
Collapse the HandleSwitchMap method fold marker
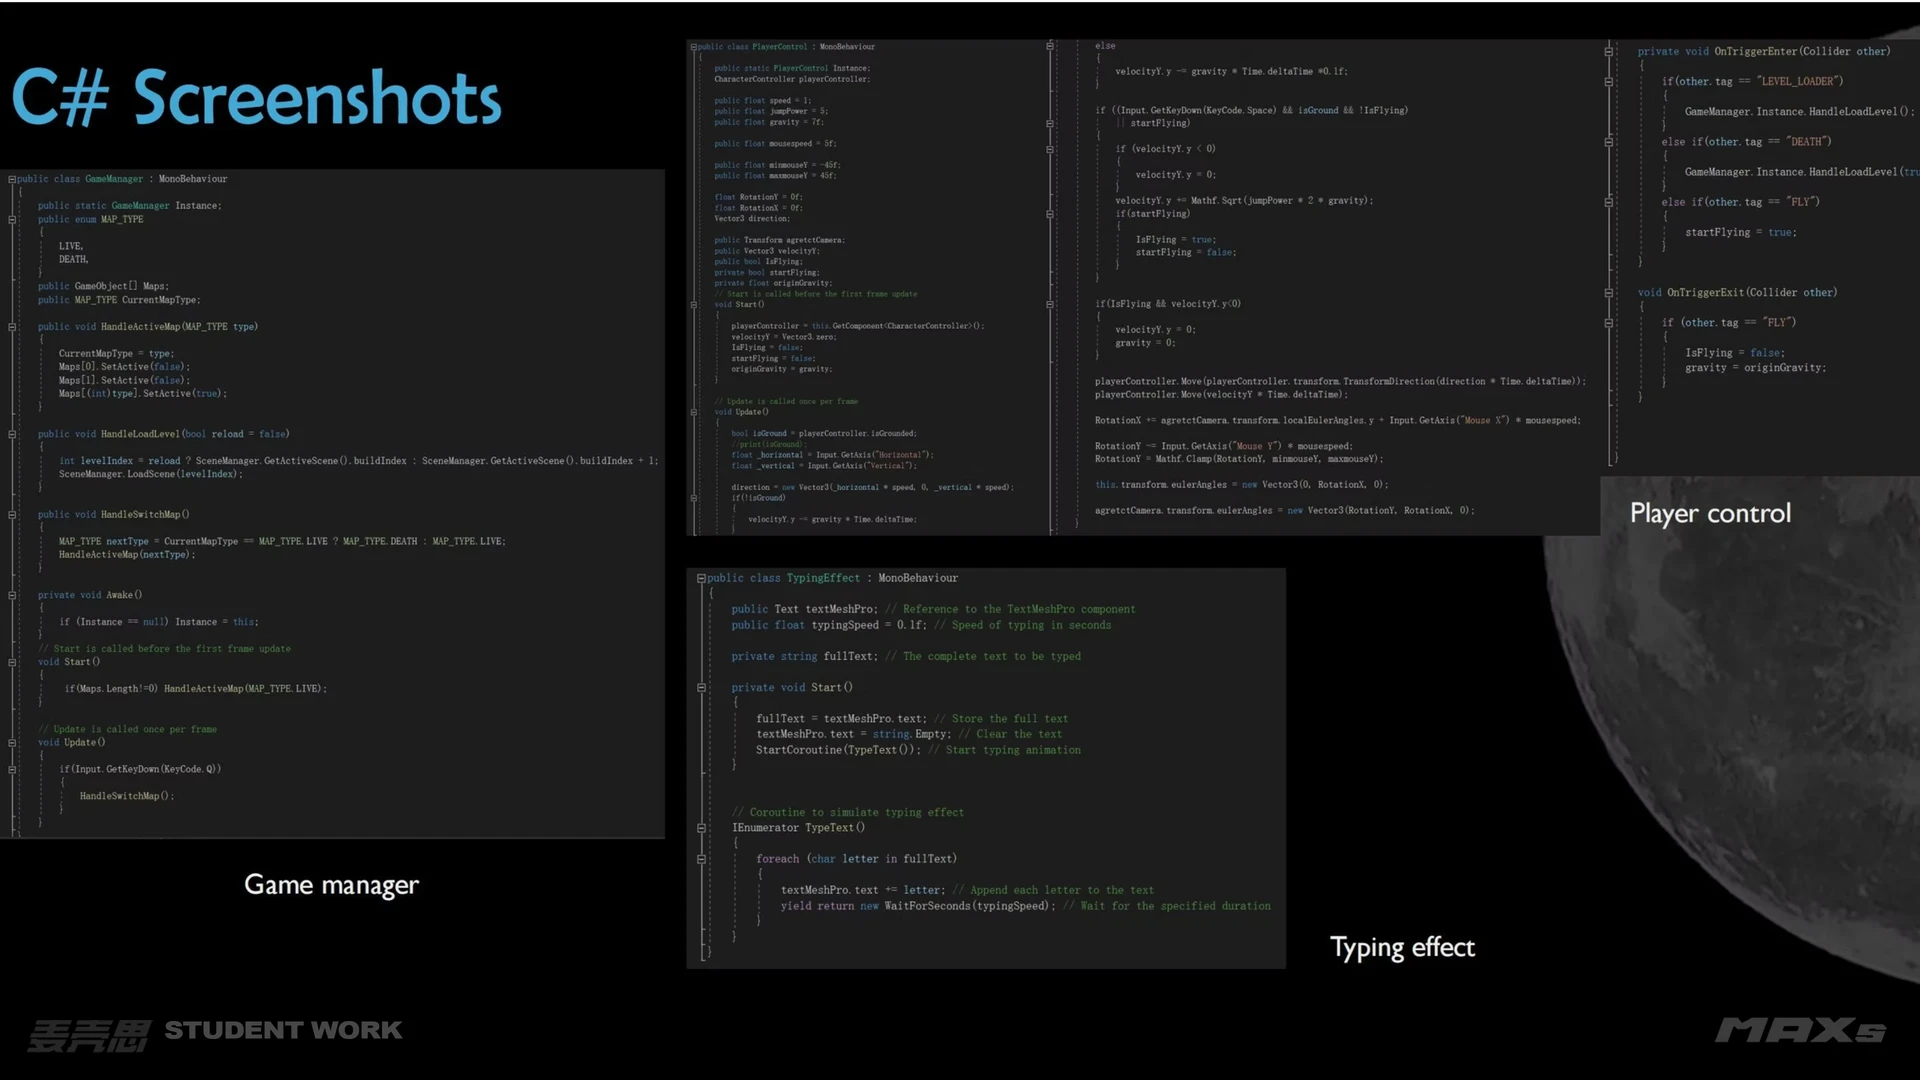(12, 515)
